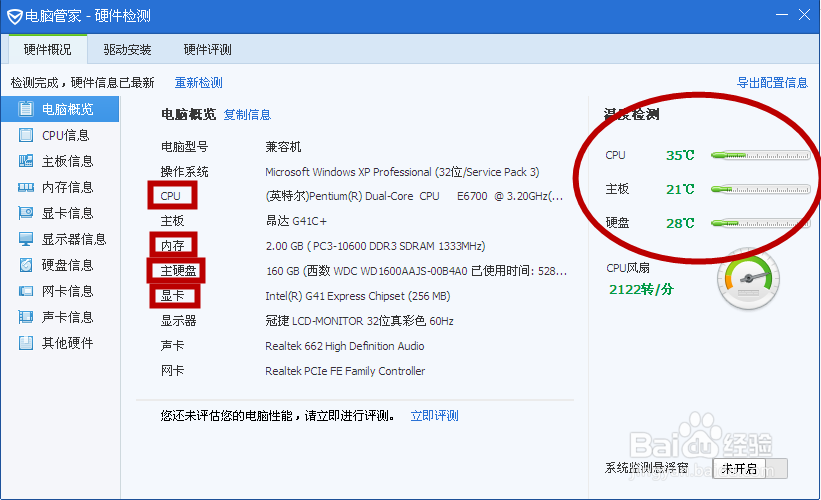This screenshot has width=821, height=500.
Task: Click the 昂达 G41C+ motherboard value
Action: [x=296, y=221]
